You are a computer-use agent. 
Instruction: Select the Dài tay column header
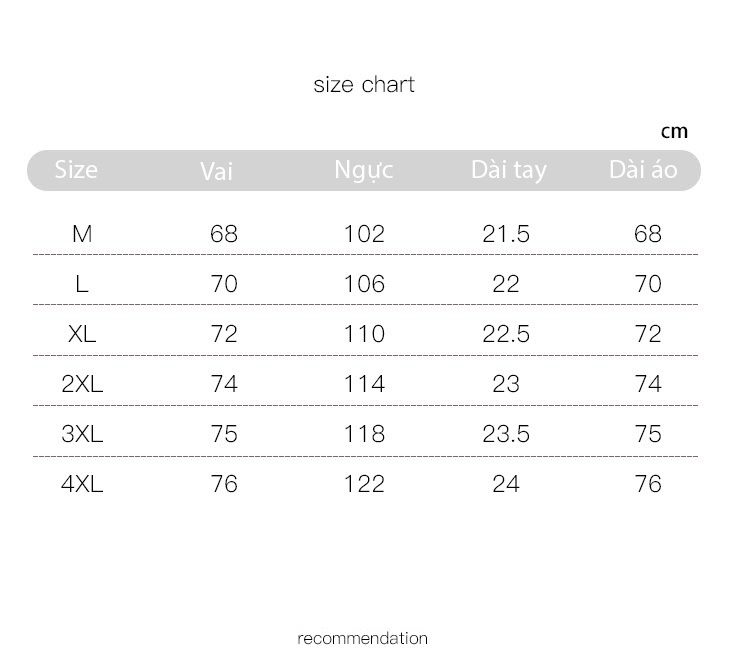(509, 170)
